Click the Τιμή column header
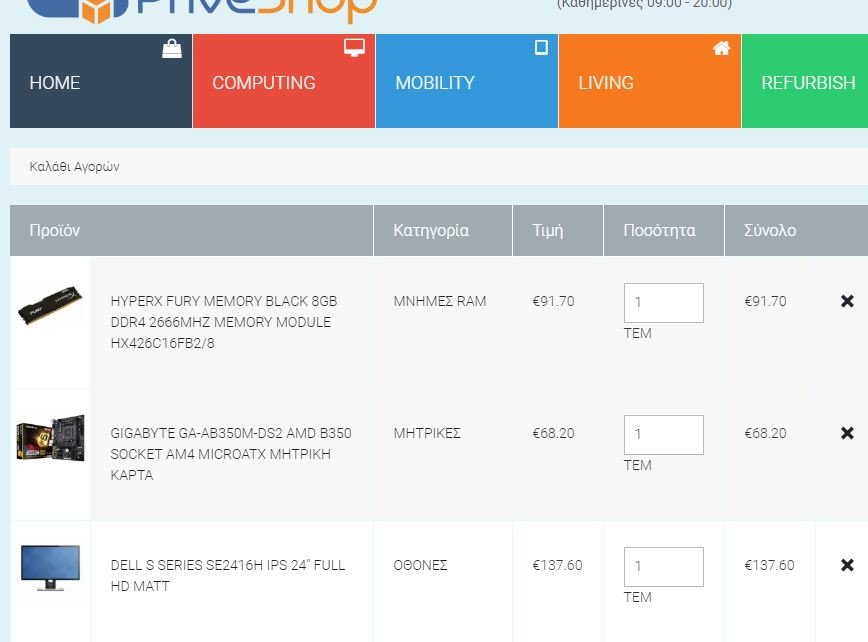 click(558, 230)
